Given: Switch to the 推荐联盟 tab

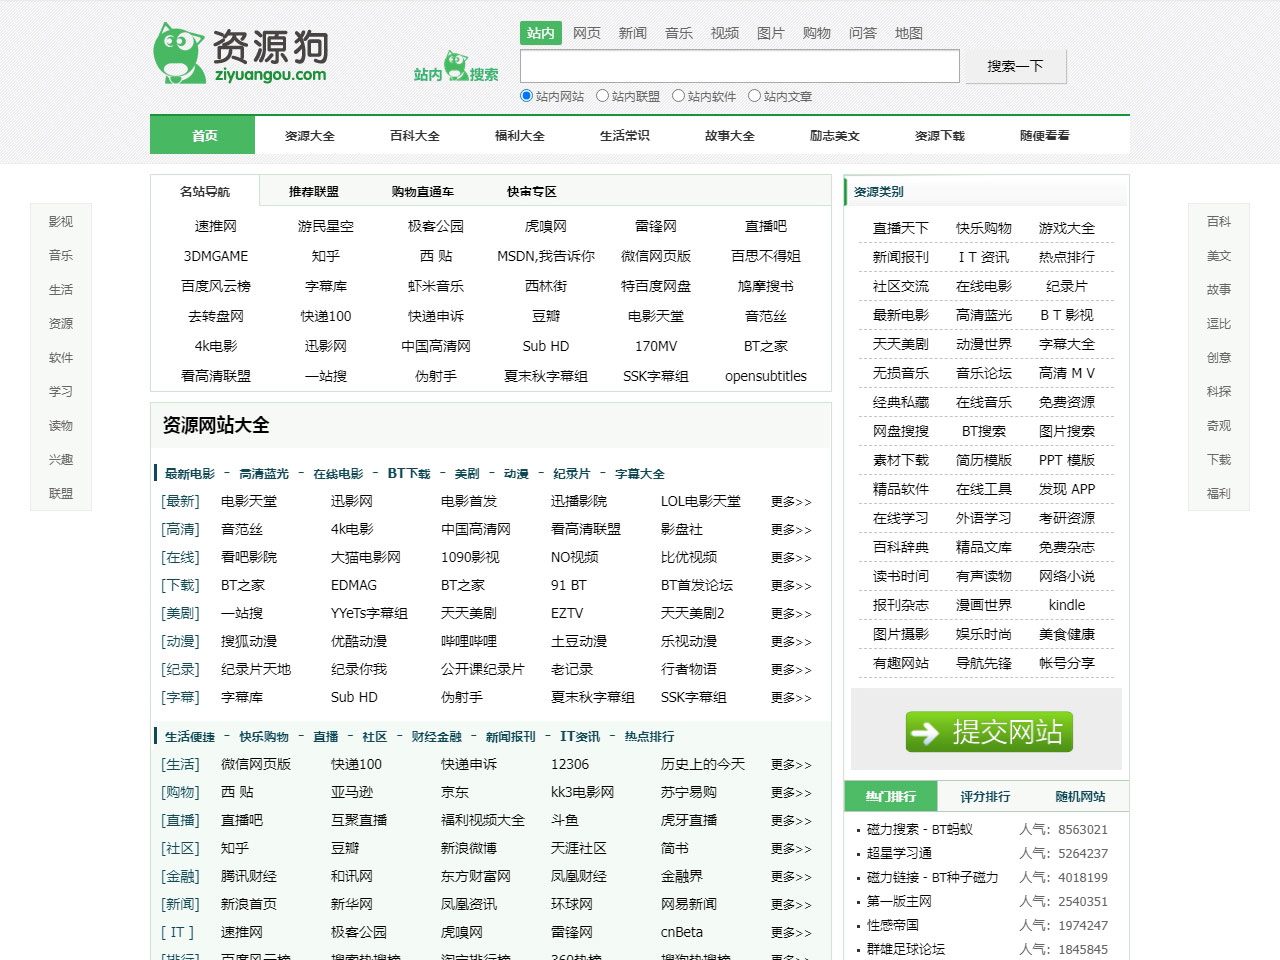Looking at the screenshot, I should pyautogui.click(x=314, y=192).
